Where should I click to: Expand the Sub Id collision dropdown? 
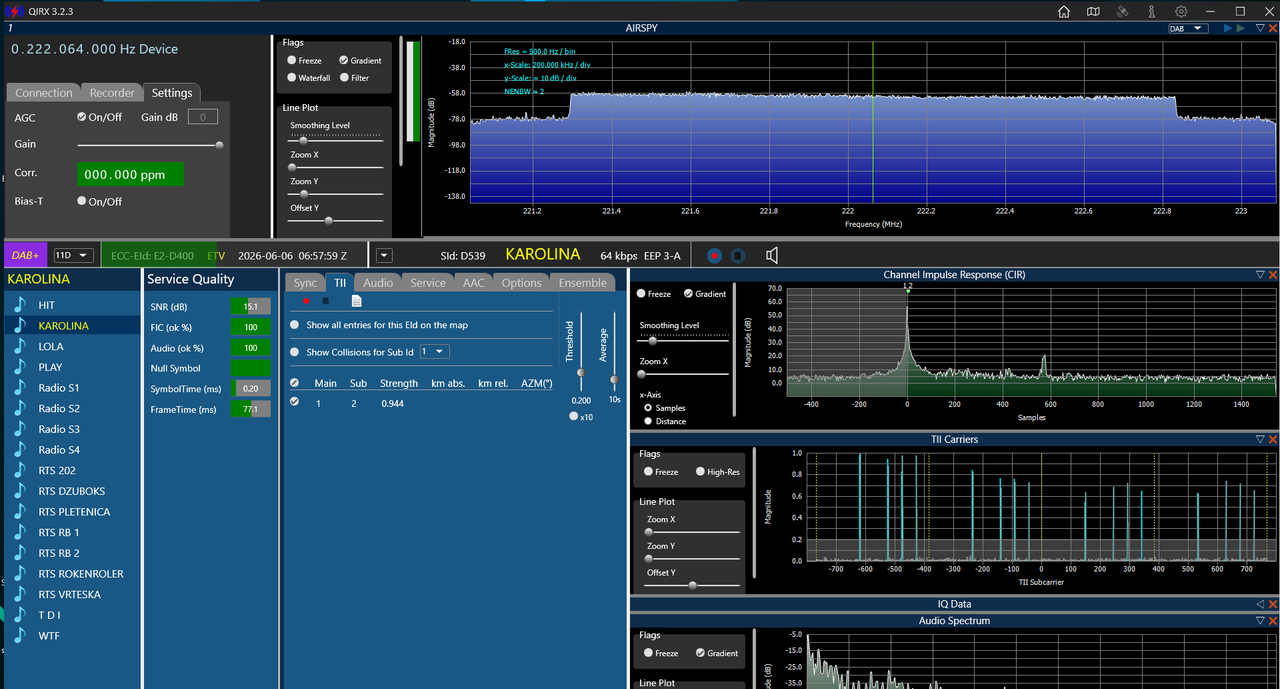[x=435, y=352]
